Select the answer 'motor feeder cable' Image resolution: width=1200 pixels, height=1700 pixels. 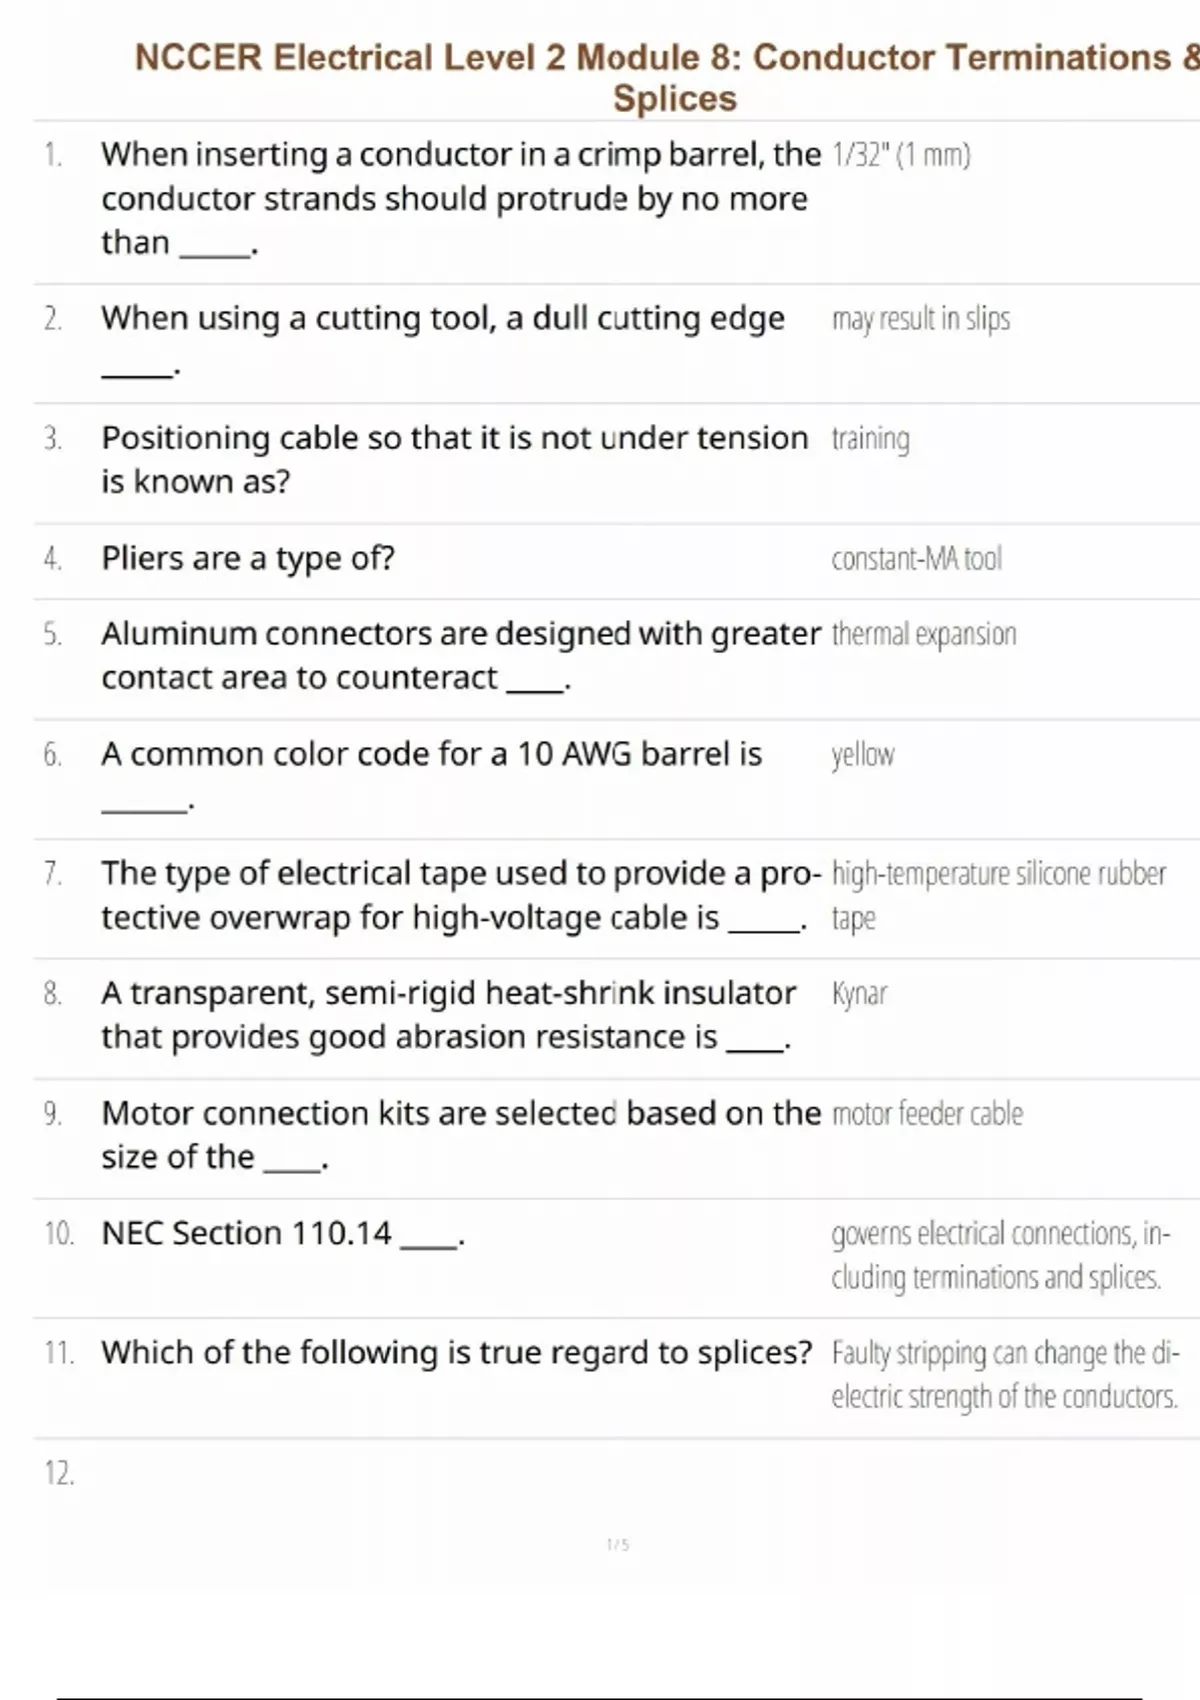[927, 1114]
